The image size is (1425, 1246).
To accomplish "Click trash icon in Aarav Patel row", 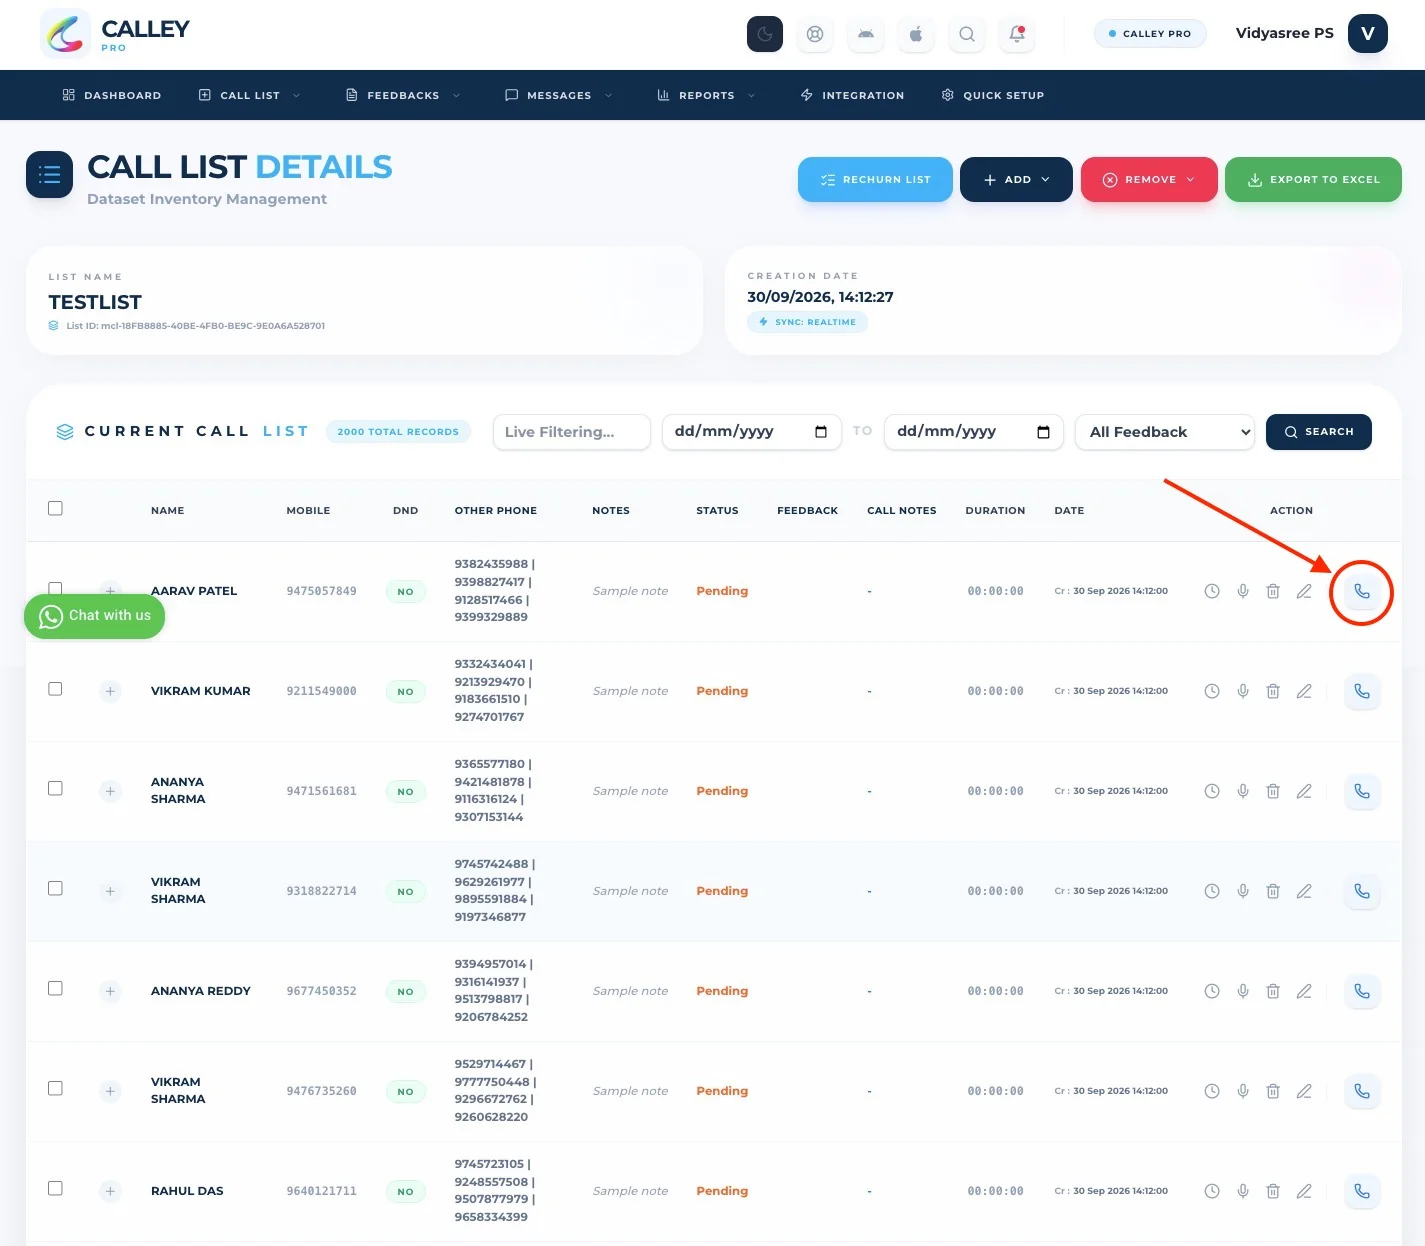I will [1273, 591].
